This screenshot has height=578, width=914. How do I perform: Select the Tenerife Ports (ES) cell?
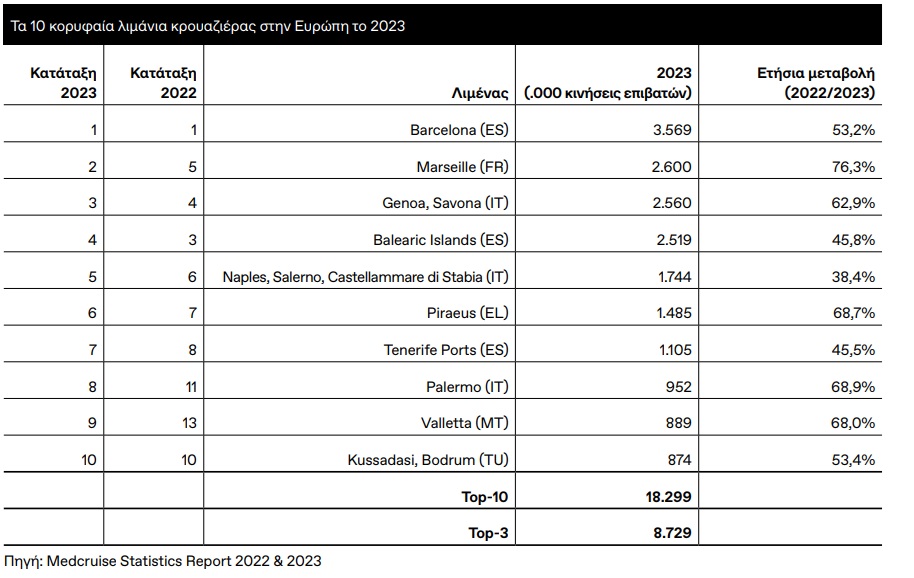pyautogui.click(x=446, y=350)
